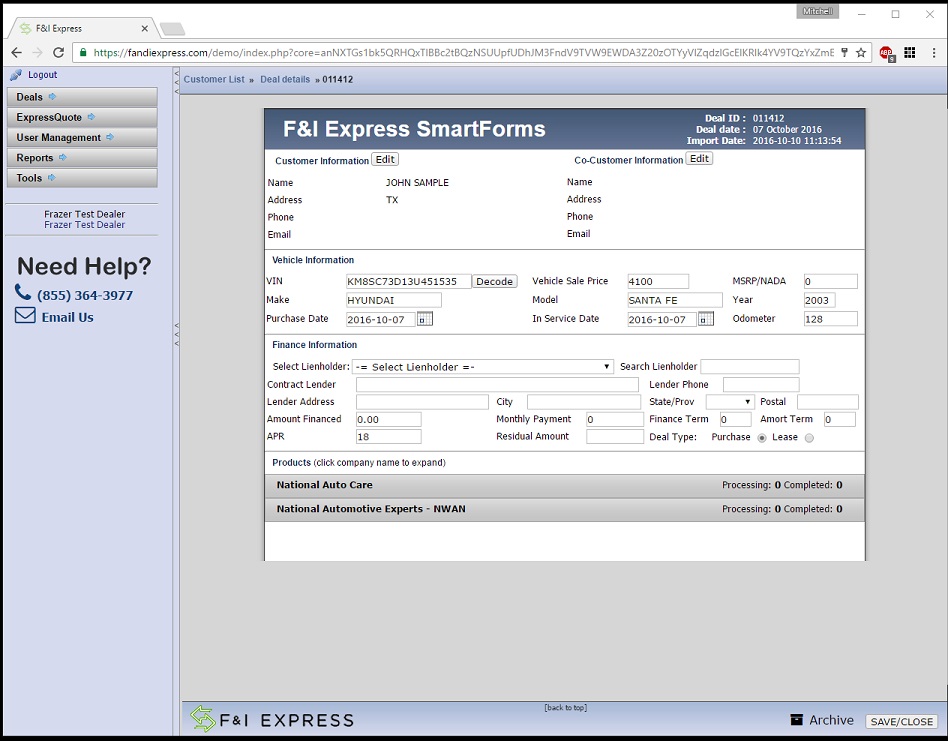Click the Vehicle Sale Price field
This screenshot has height=741, width=948.
pyautogui.click(x=658, y=282)
